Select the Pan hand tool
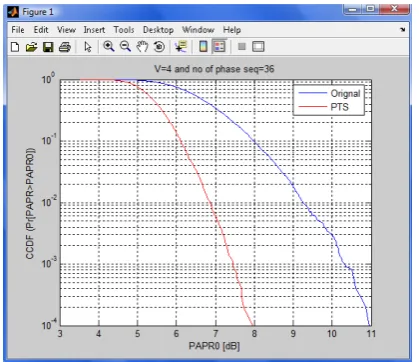 pos(143,47)
